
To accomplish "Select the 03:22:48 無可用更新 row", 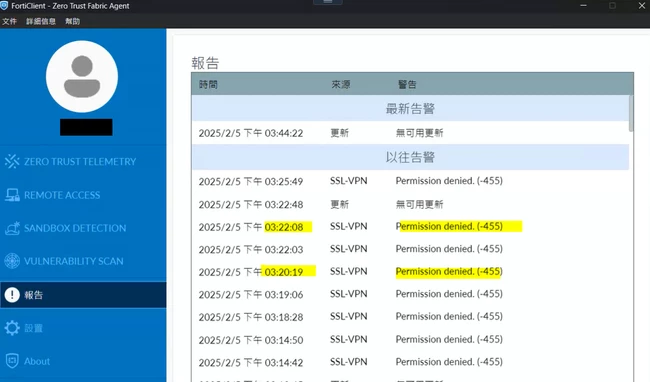I will [x=410, y=204].
